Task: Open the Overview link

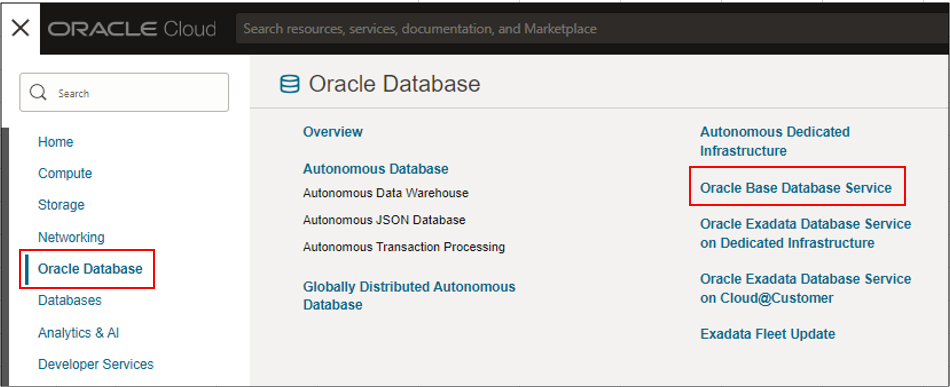Action: click(333, 131)
